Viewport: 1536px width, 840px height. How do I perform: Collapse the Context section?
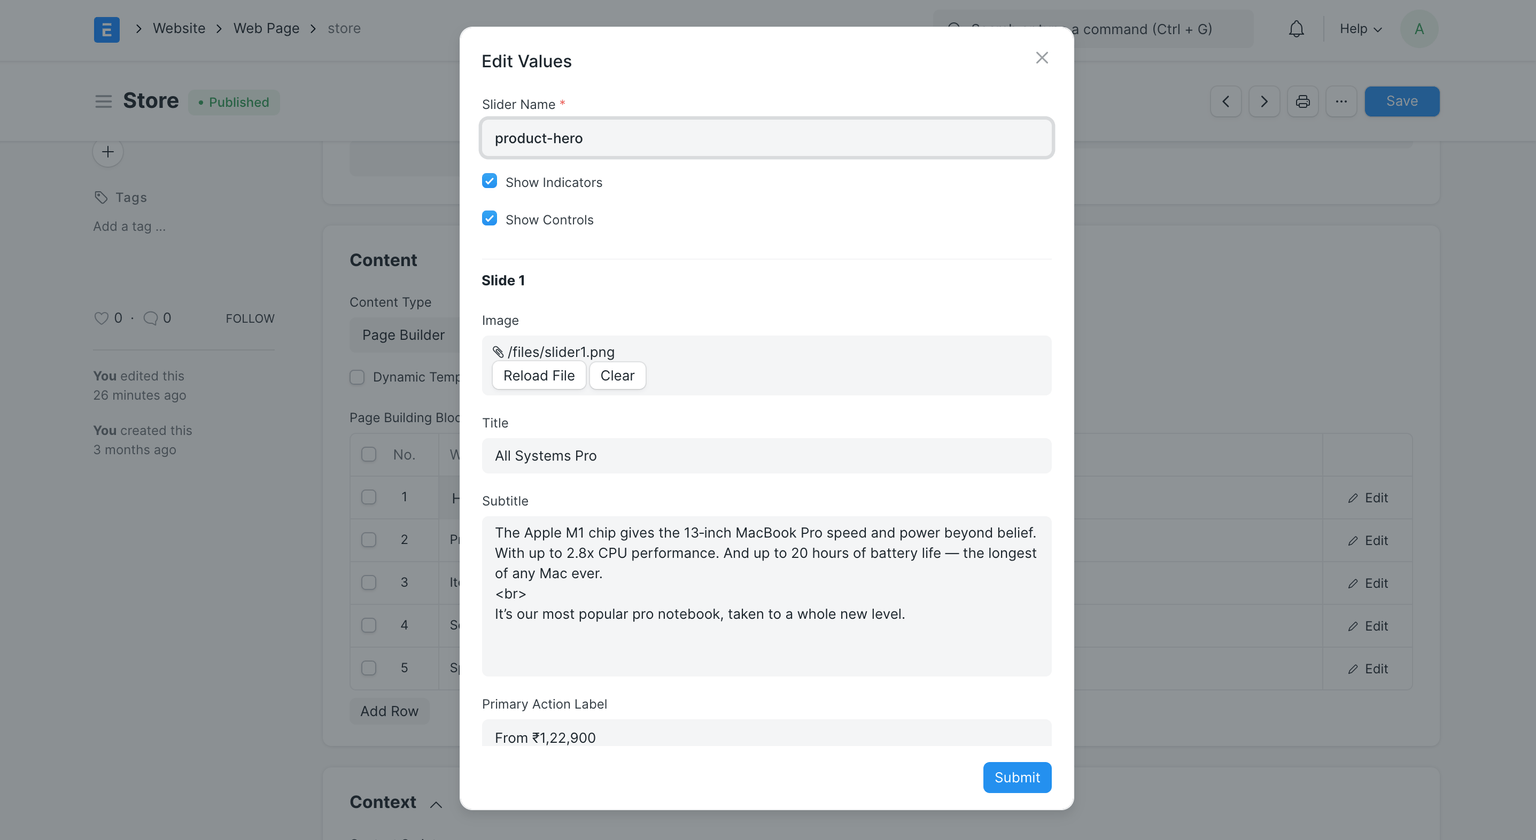[x=436, y=804]
